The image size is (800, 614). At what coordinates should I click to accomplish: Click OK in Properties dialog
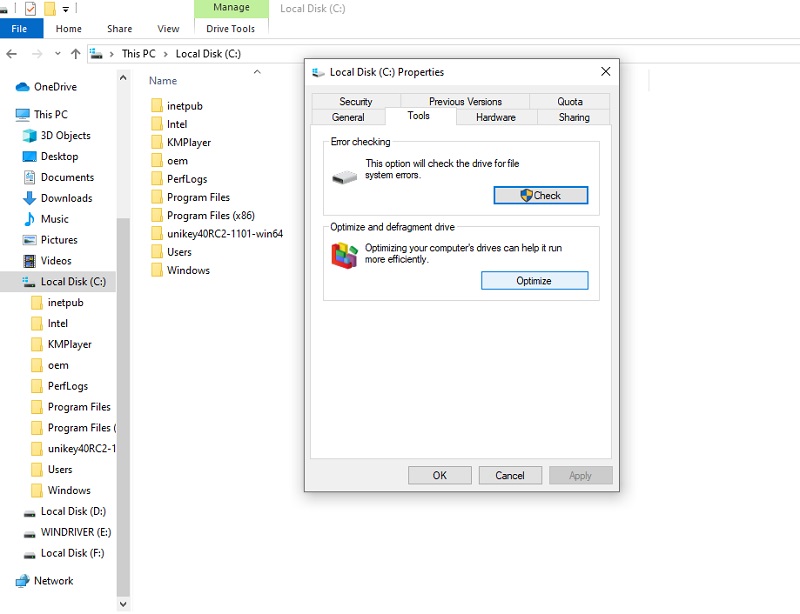[x=439, y=476]
